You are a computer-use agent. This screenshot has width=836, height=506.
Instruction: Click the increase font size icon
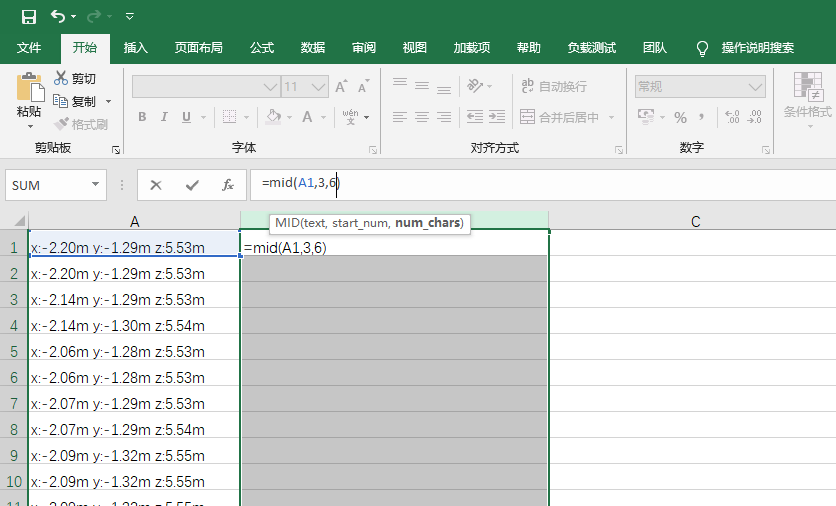(341, 86)
